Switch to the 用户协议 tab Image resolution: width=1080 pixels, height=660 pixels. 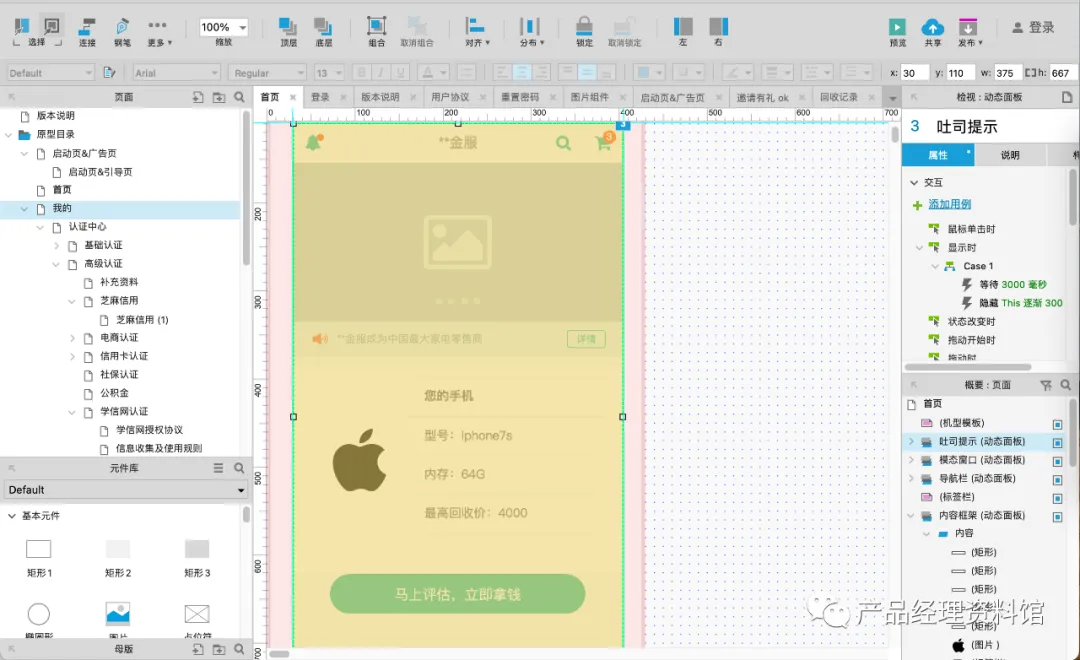[x=450, y=97]
